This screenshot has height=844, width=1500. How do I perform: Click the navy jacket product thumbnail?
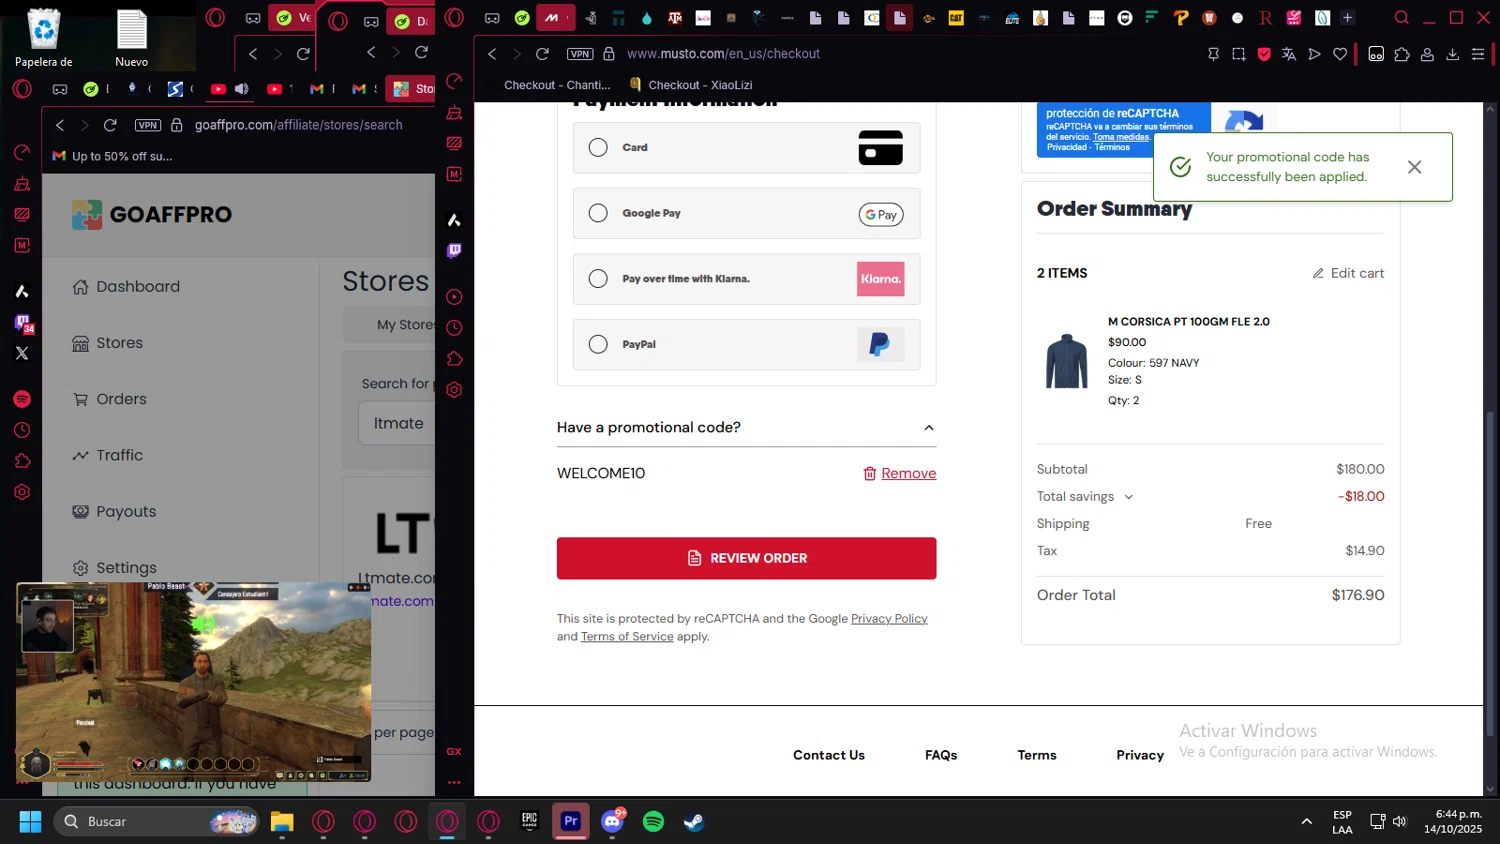click(x=1066, y=361)
